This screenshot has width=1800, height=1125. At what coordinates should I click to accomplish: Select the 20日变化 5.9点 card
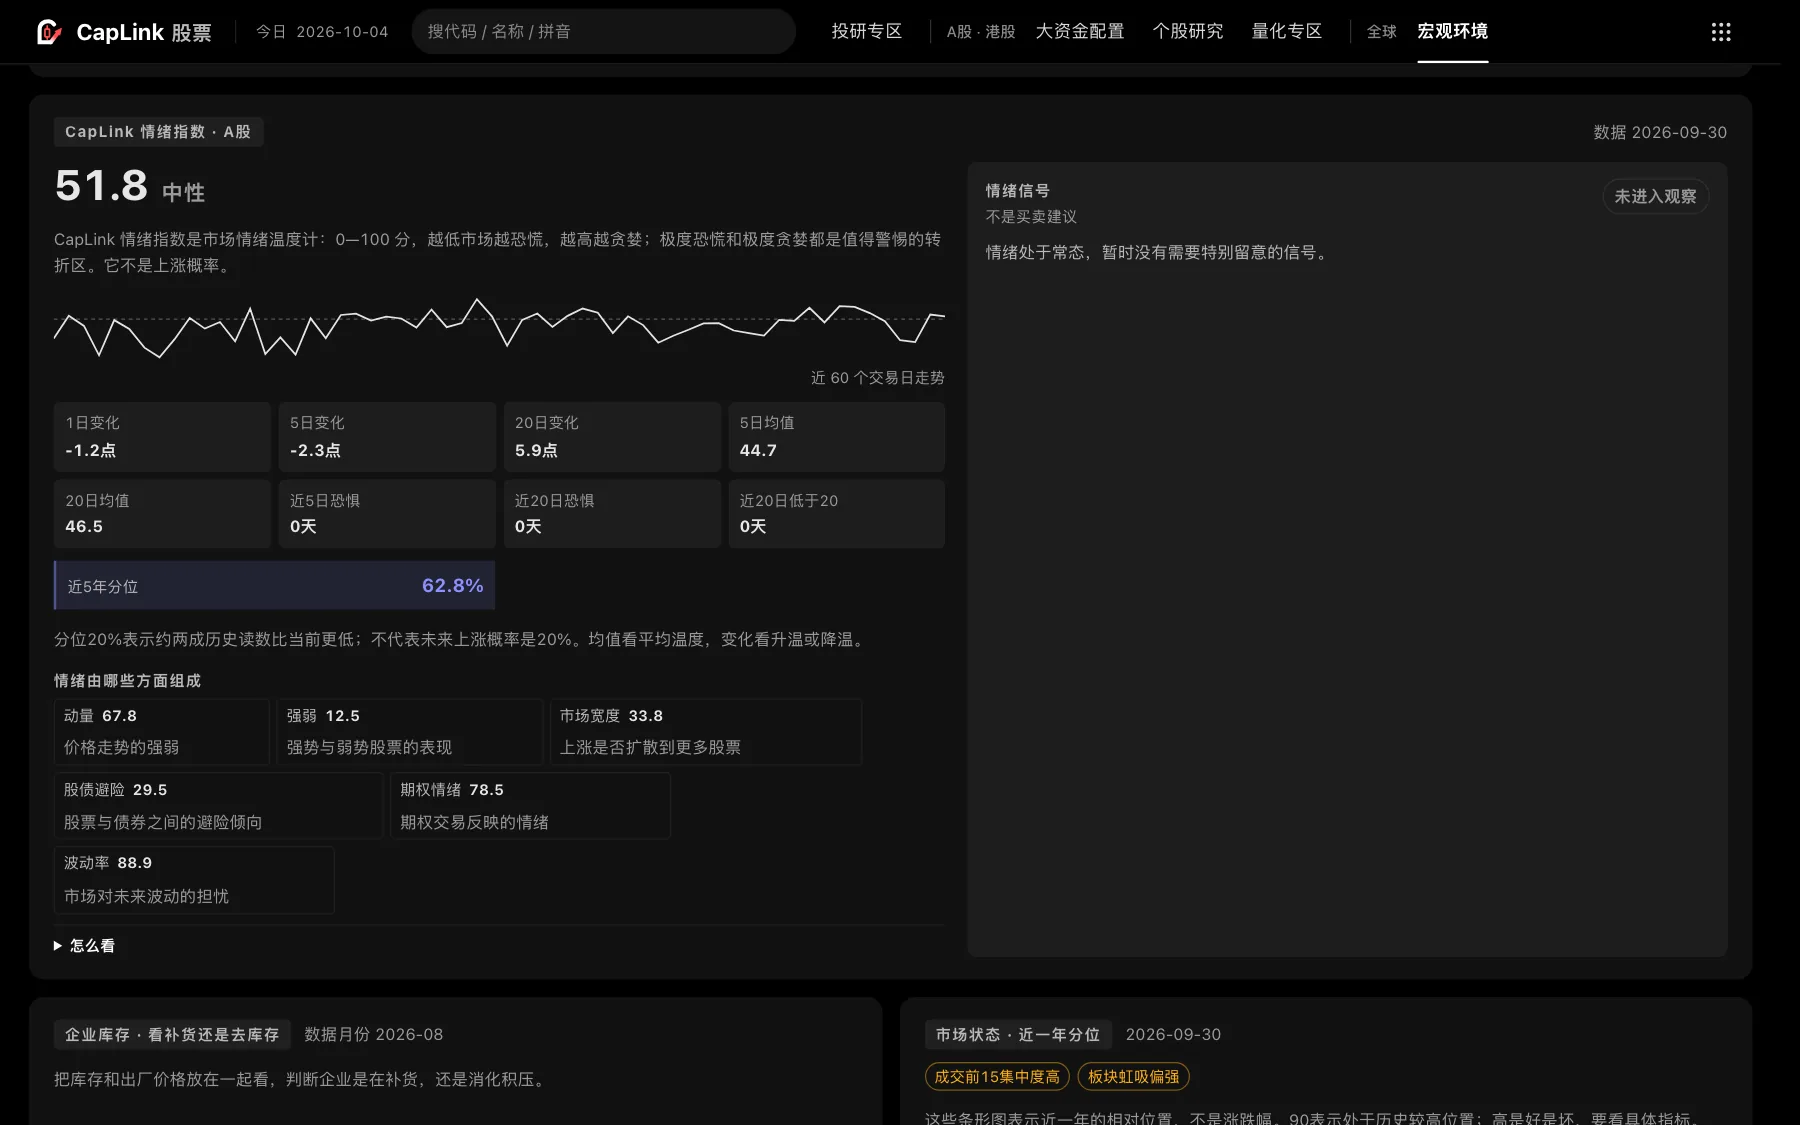pos(612,437)
